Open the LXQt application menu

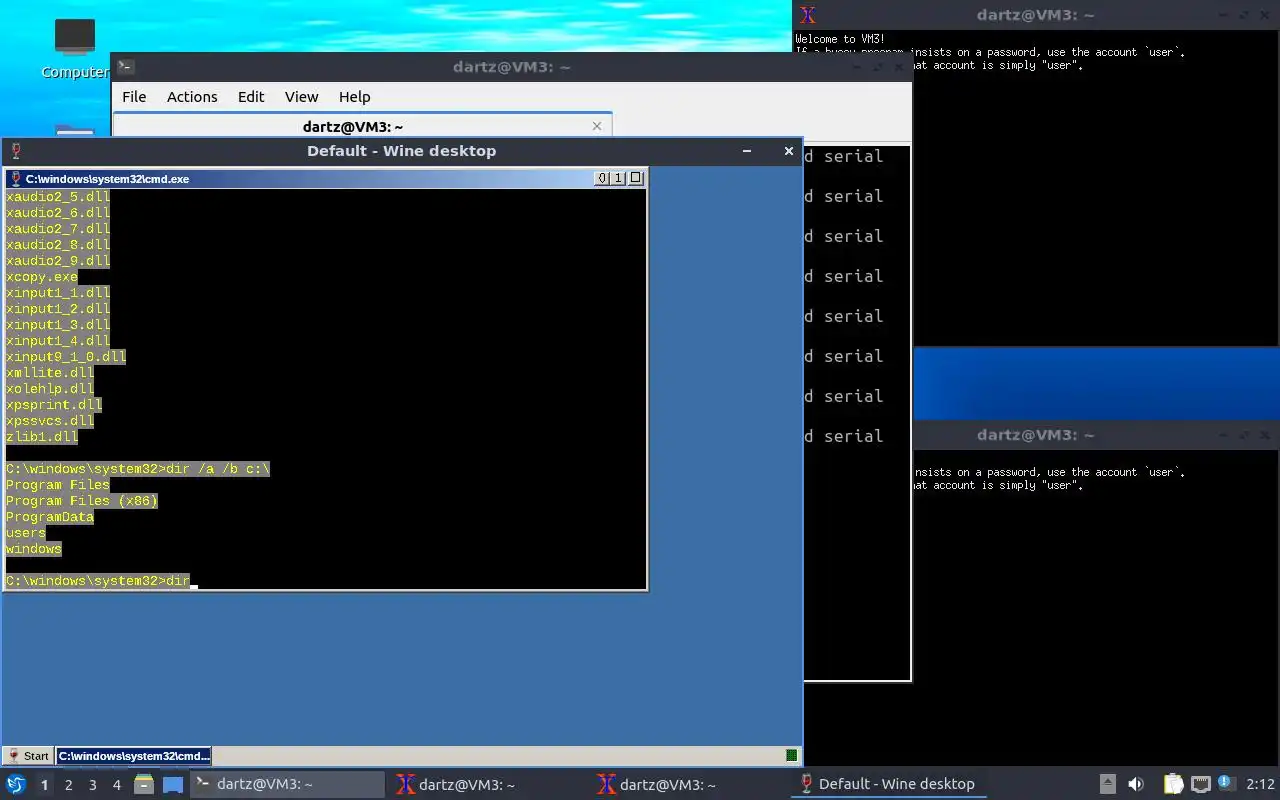[16, 784]
